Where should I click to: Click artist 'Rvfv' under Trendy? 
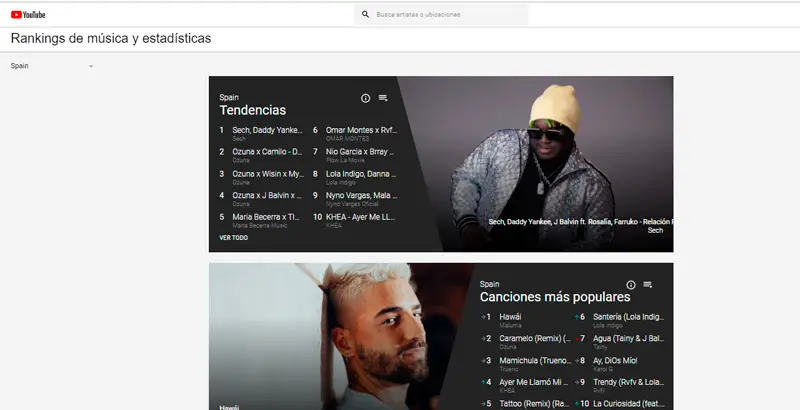(599, 391)
